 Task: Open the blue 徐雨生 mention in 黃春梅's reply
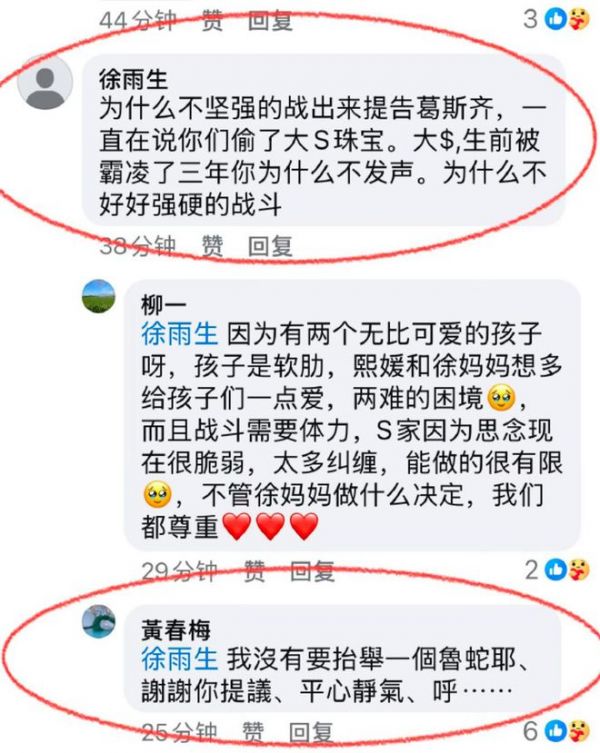(180, 659)
